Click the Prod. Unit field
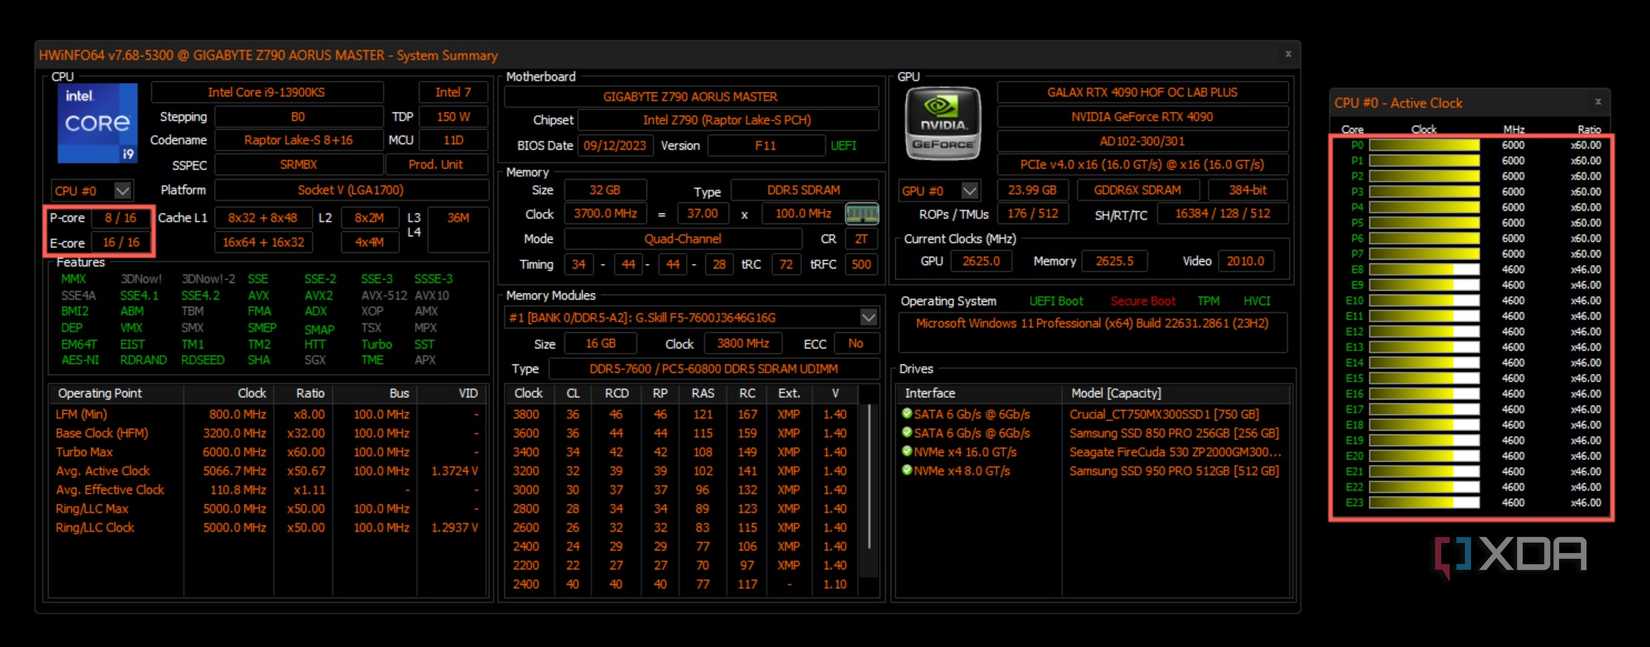 pos(436,164)
